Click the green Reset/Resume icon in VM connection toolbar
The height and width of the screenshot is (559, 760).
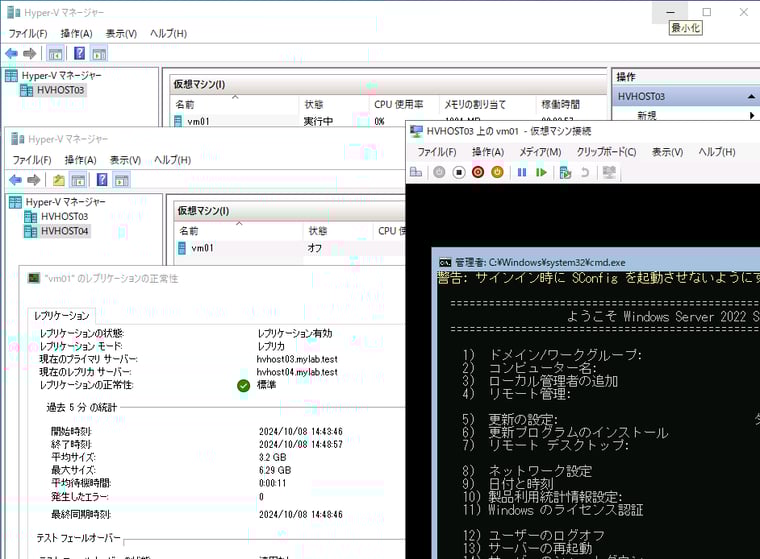pos(541,172)
